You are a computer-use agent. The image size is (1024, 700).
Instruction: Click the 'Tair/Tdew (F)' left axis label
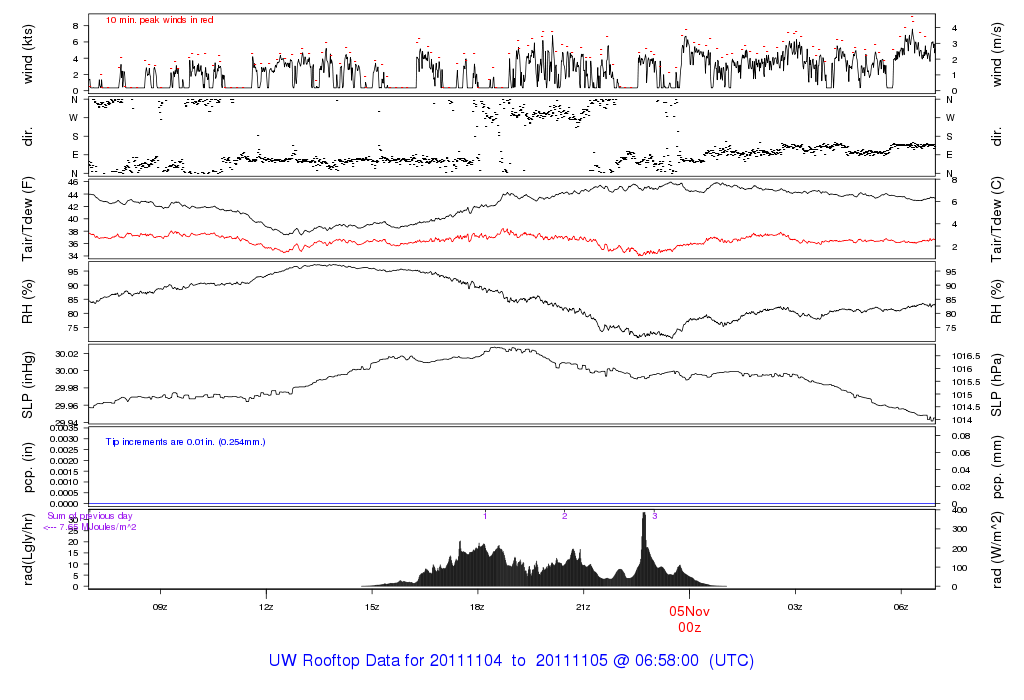coord(29,219)
